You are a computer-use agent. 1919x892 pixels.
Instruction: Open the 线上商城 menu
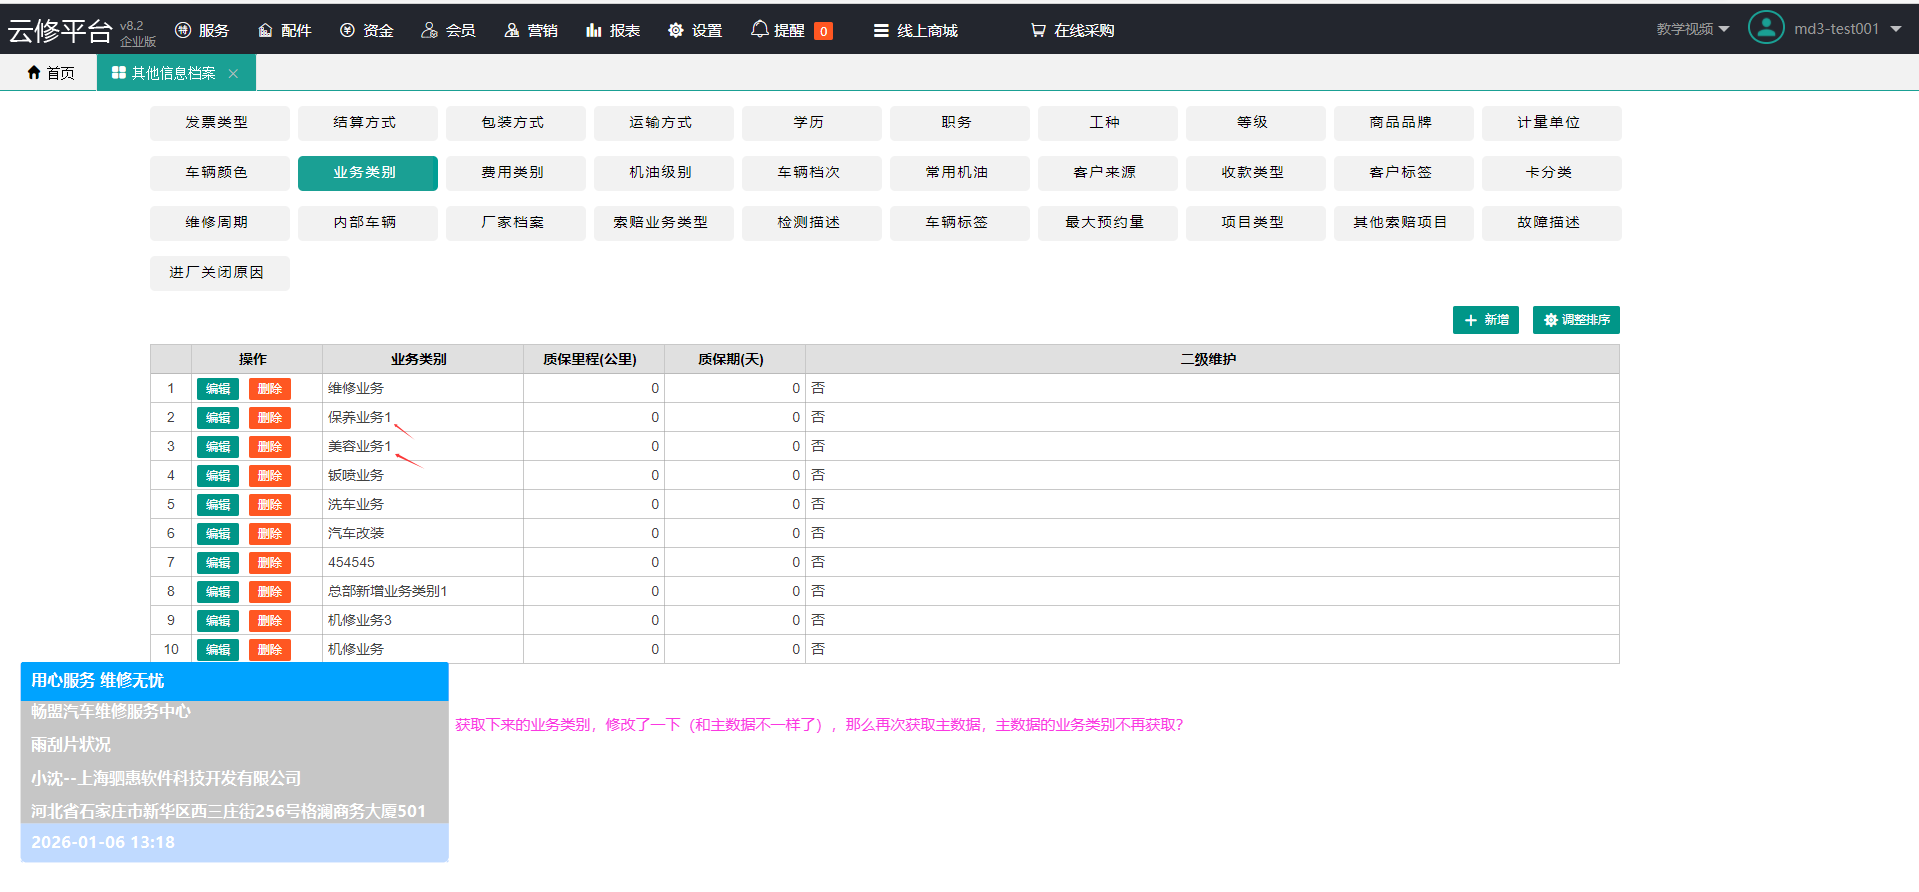click(x=915, y=30)
